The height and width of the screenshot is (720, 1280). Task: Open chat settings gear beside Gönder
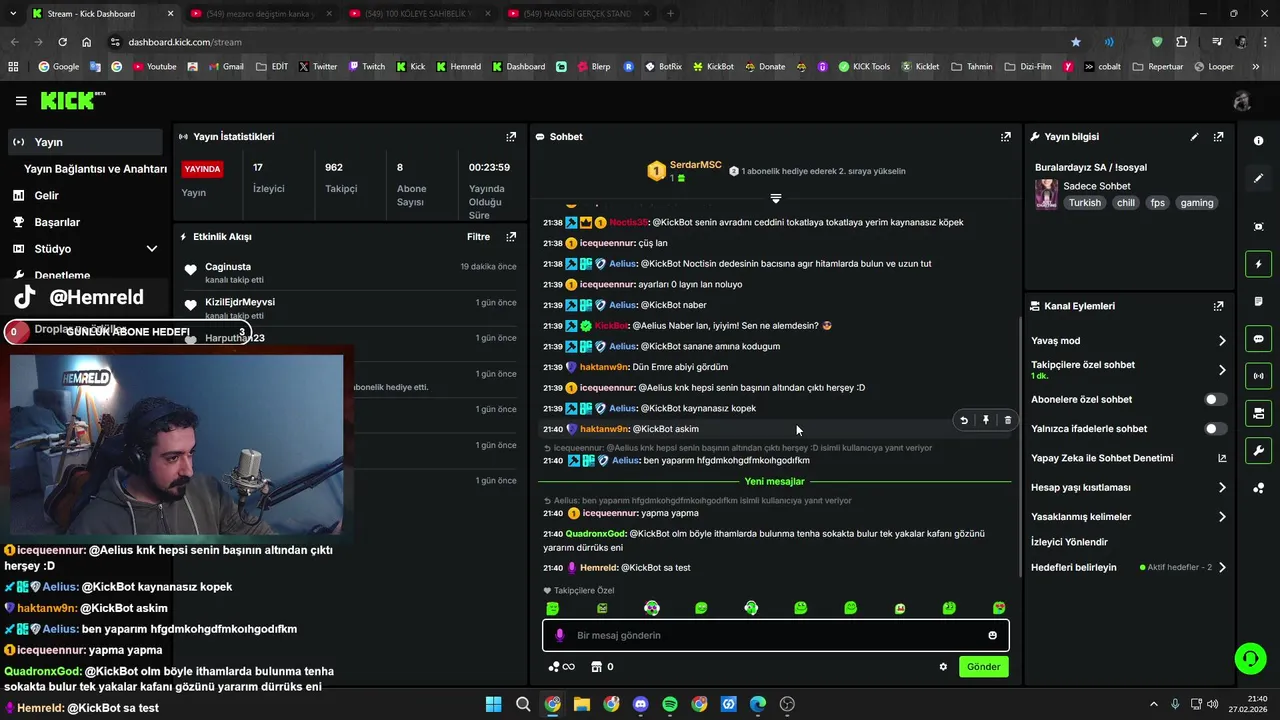point(942,667)
